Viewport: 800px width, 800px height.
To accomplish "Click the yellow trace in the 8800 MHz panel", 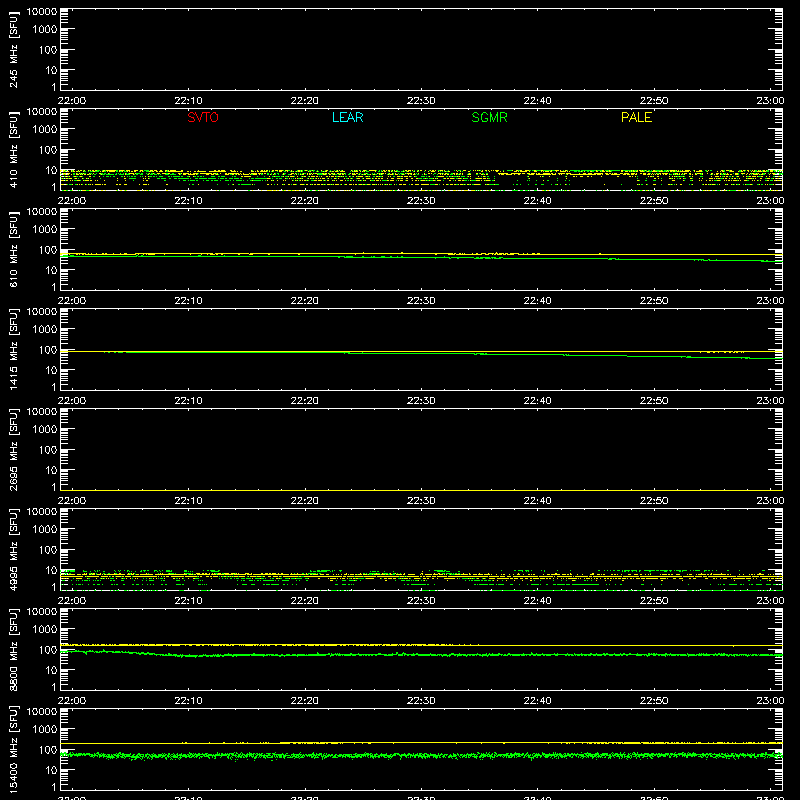I will [421, 645].
